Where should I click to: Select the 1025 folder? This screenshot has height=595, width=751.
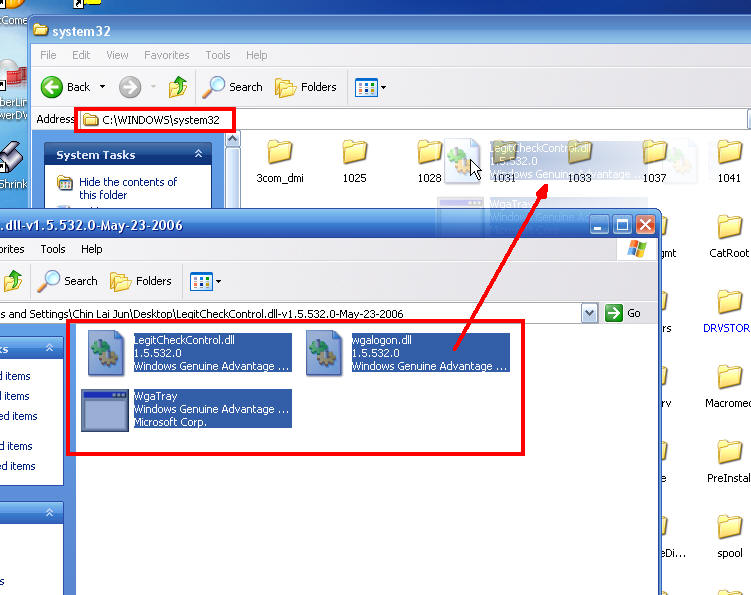click(354, 162)
